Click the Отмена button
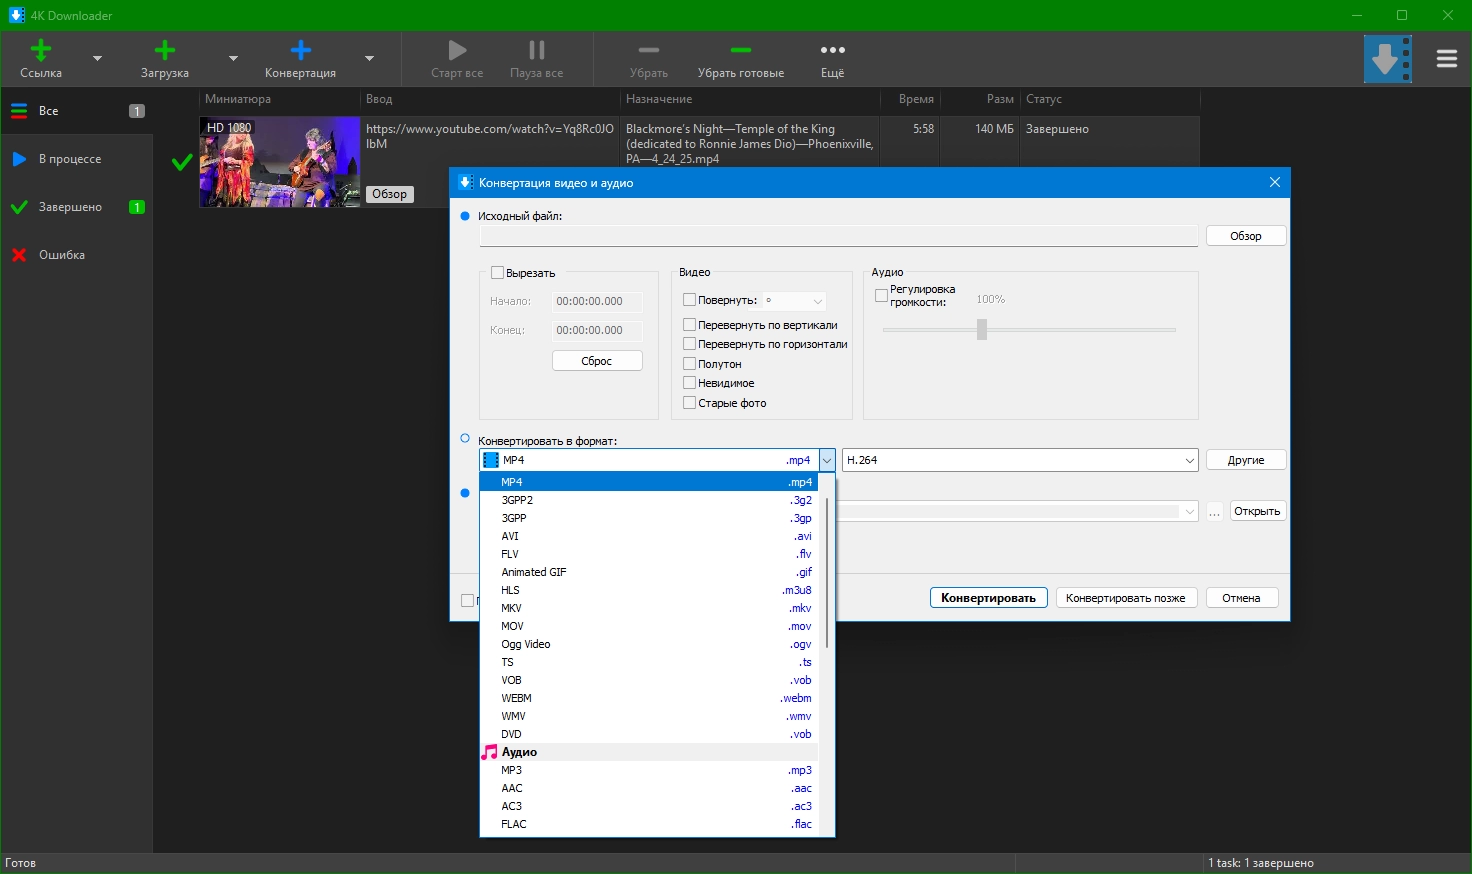1472x874 pixels. click(x=1241, y=598)
